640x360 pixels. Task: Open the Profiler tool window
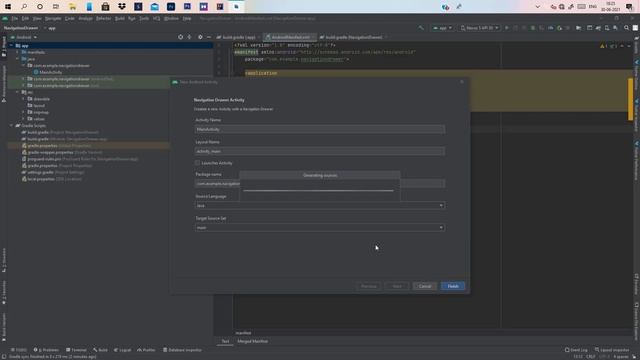click(x=147, y=350)
